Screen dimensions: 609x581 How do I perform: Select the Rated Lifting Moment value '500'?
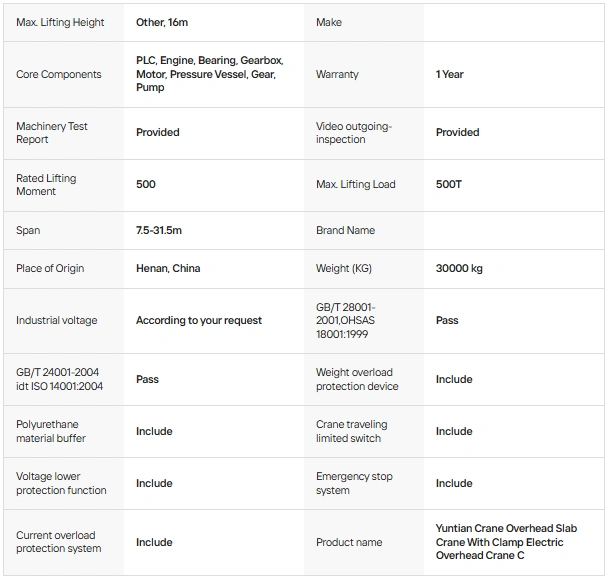pos(146,184)
